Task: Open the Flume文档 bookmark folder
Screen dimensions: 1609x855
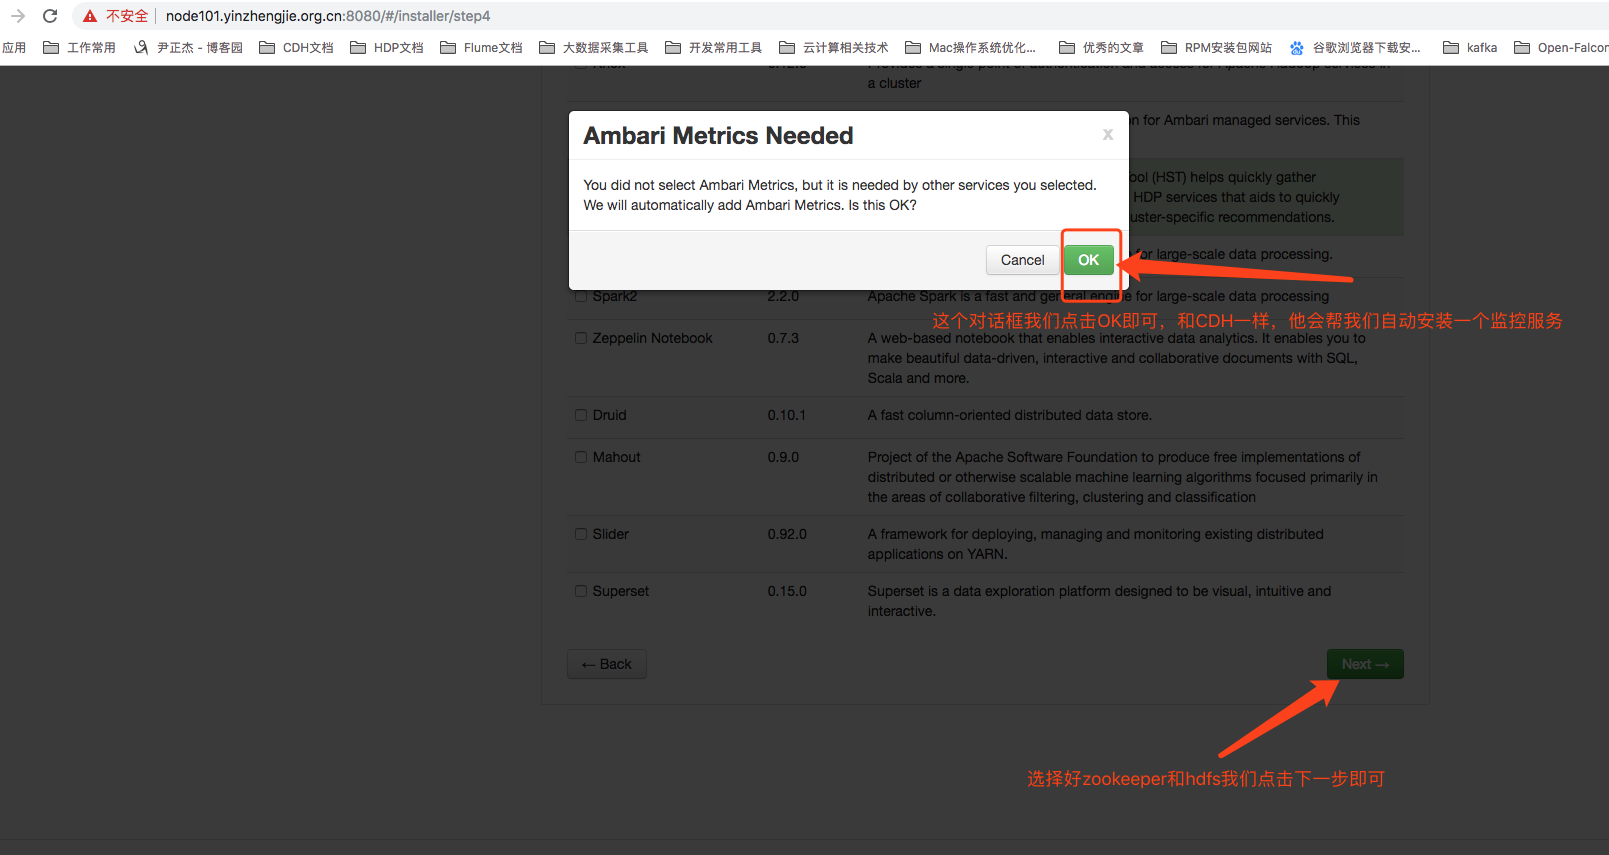Action: tap(481, 47)
